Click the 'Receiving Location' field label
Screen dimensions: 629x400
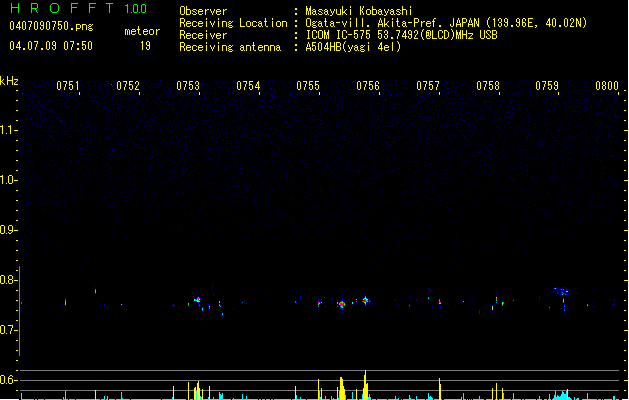point(233,23)
